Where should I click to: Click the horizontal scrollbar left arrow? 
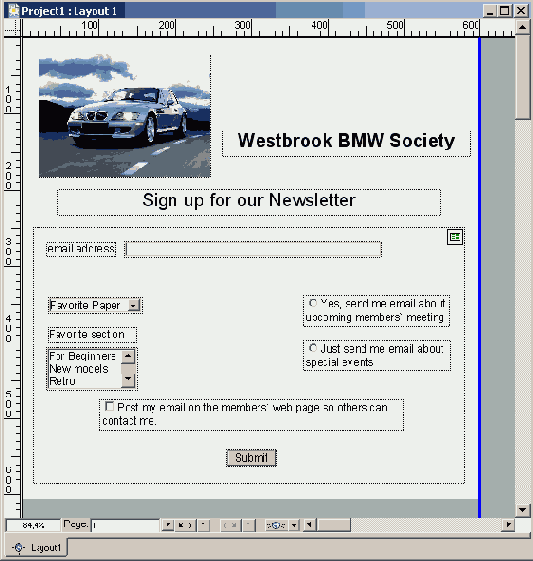[x=310, y=525]
